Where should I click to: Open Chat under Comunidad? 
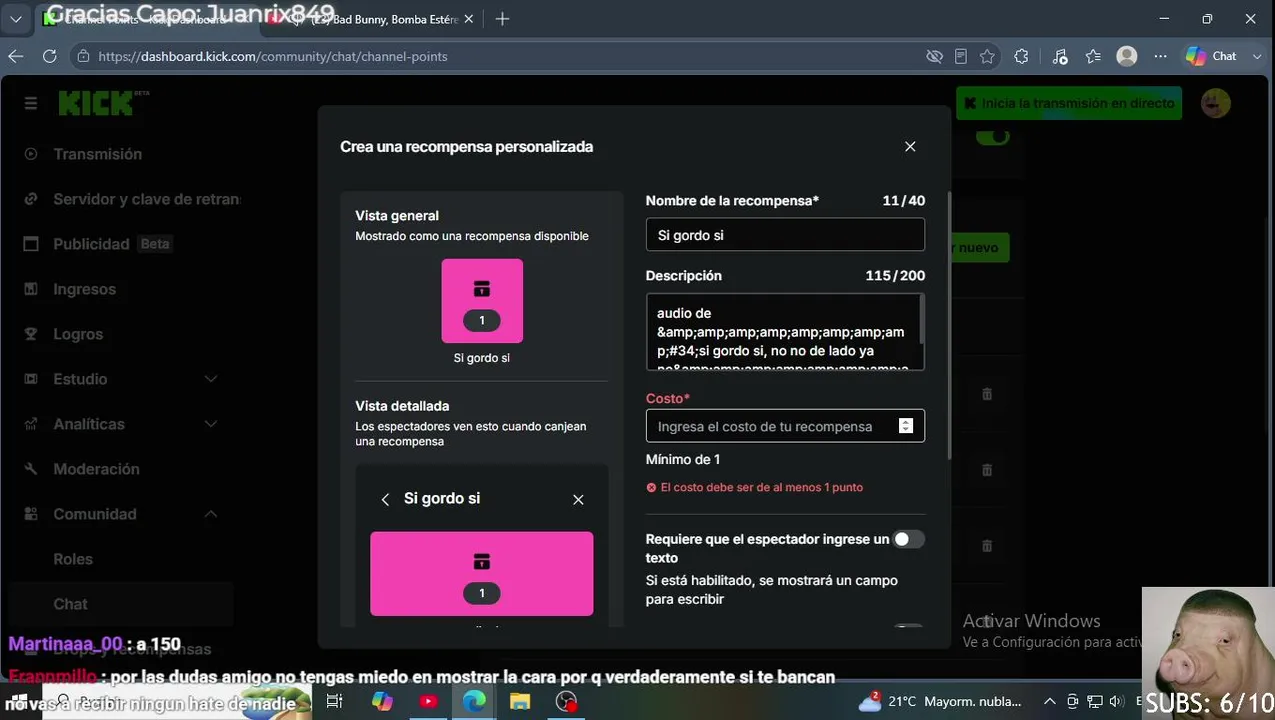(x=70, y=604)
